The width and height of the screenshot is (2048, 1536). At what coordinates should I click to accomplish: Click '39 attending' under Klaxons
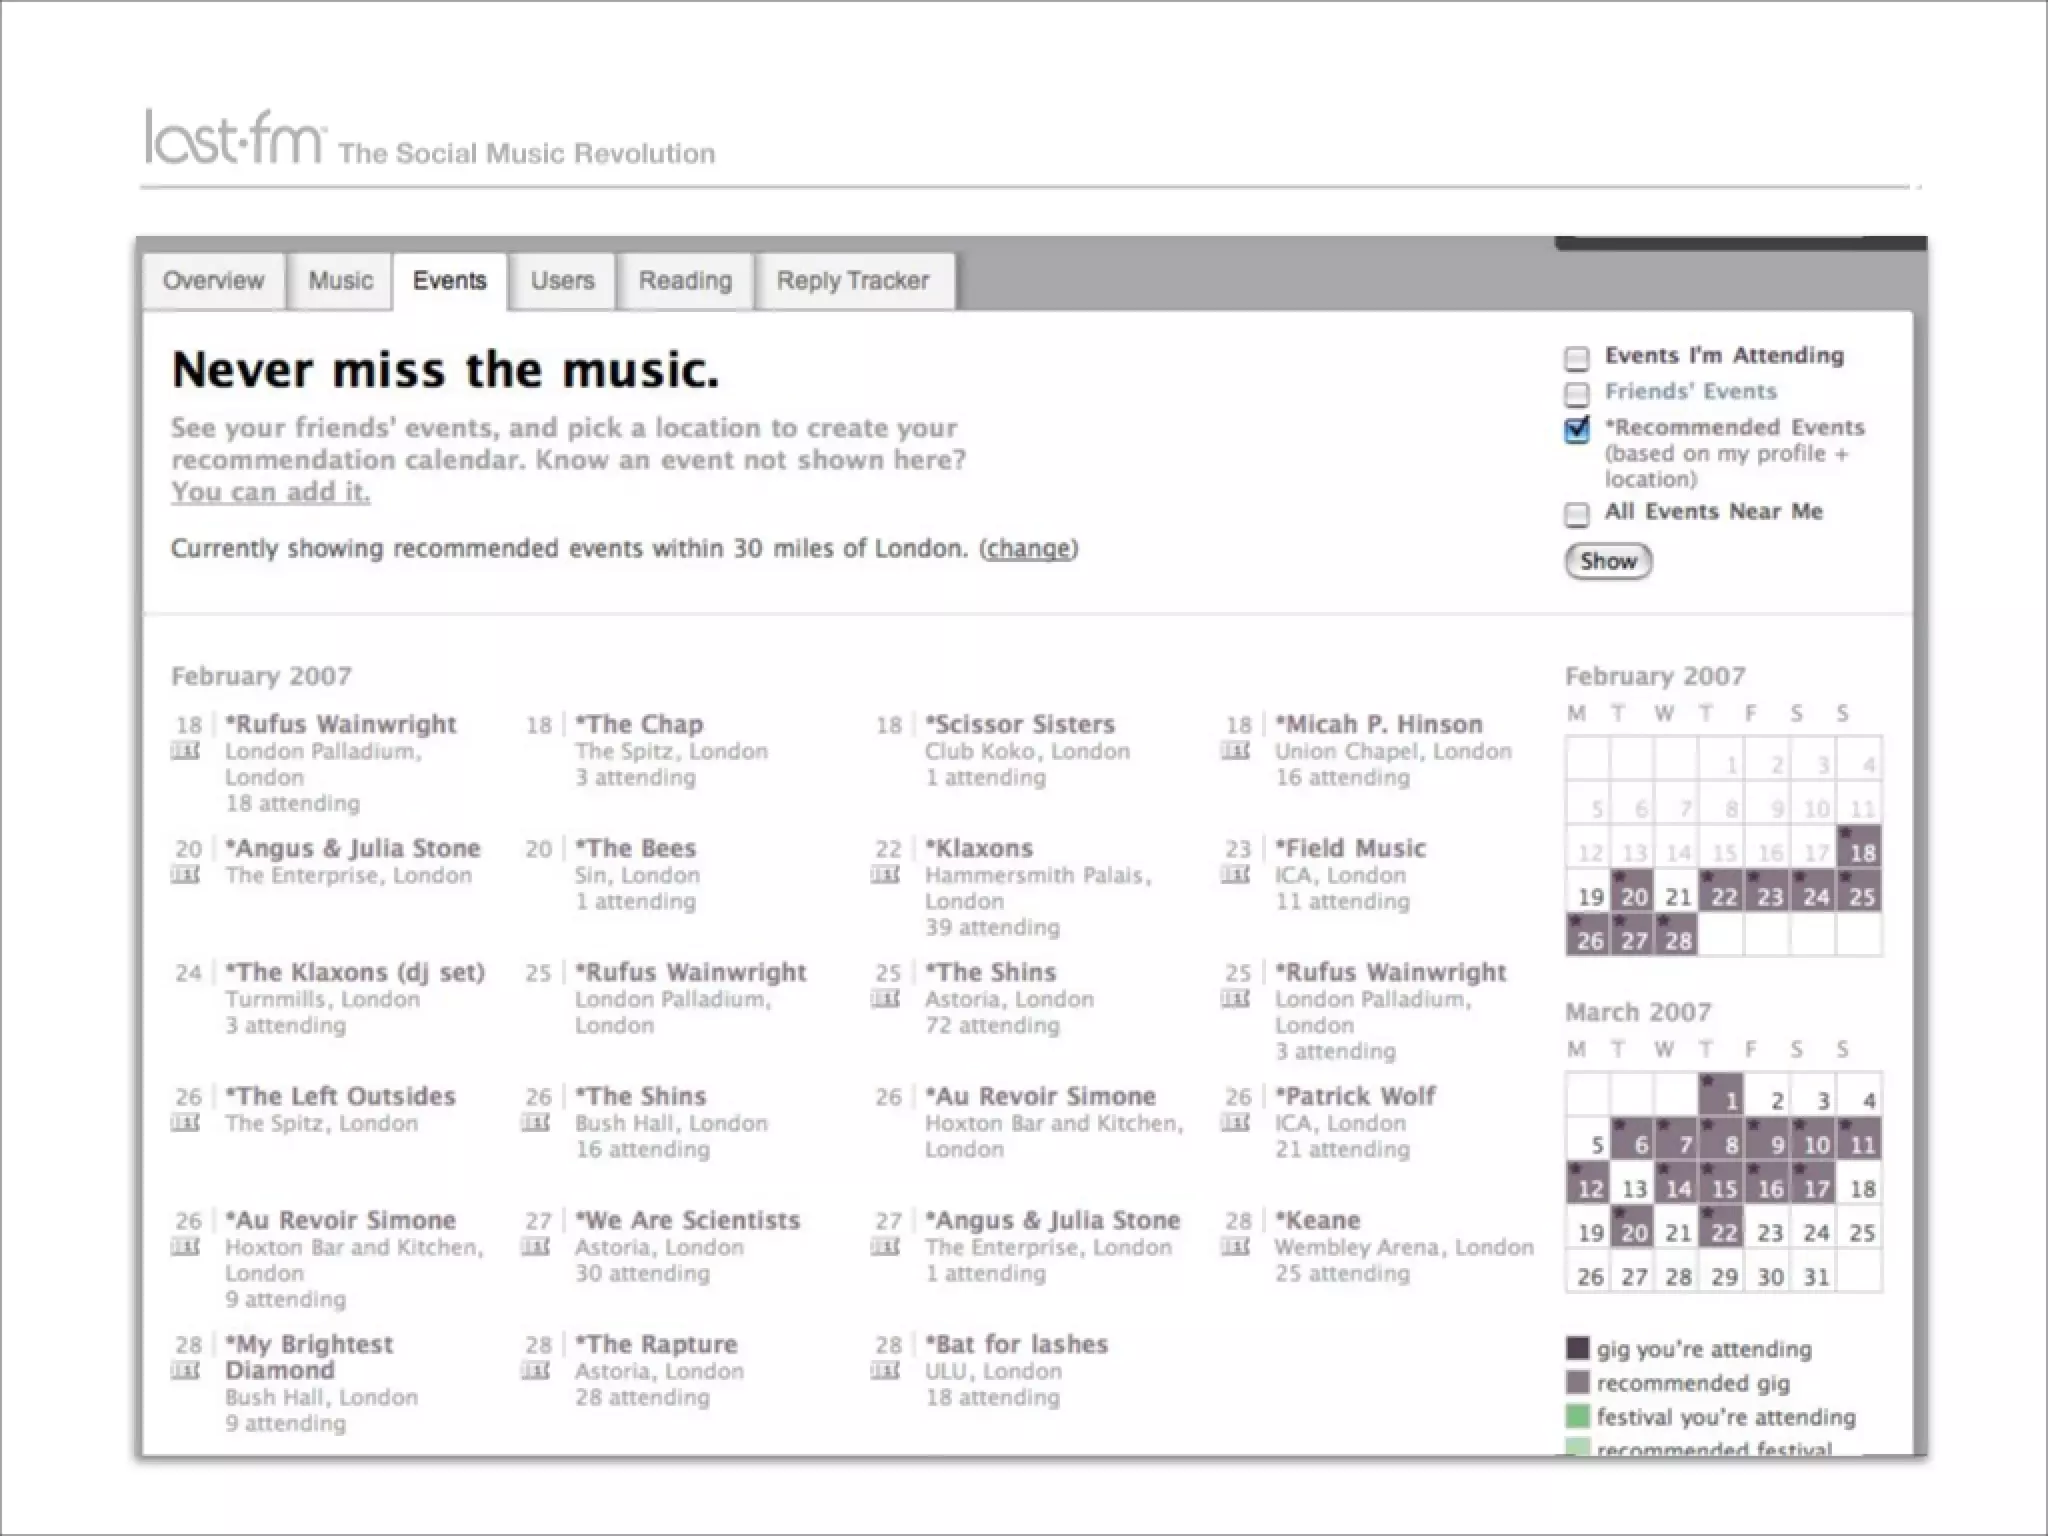point(991,927)
